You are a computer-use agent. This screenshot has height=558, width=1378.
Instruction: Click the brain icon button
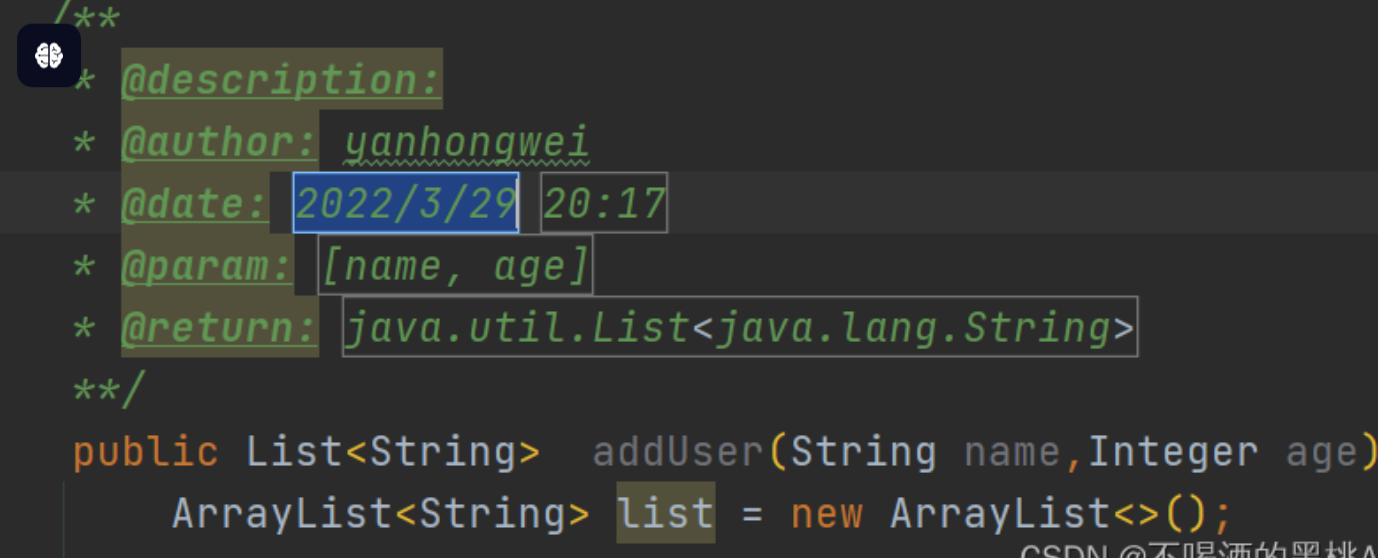(49, 55)
